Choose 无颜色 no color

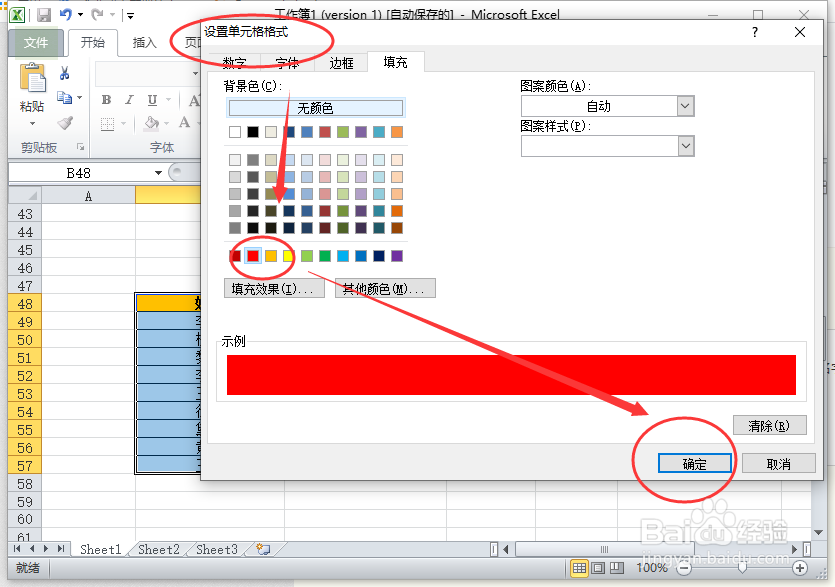[x=315, y=108]
